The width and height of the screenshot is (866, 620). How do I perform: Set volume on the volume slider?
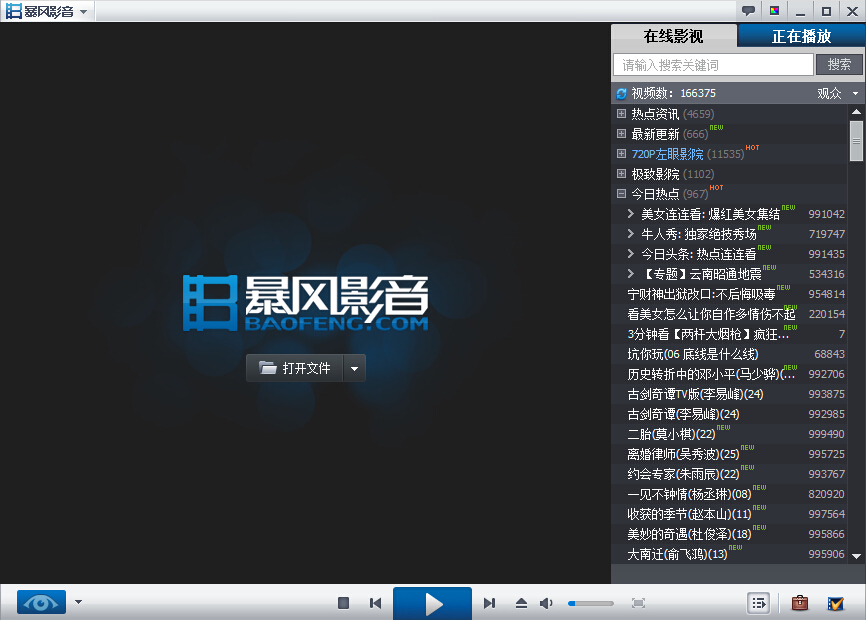point(590,603)
